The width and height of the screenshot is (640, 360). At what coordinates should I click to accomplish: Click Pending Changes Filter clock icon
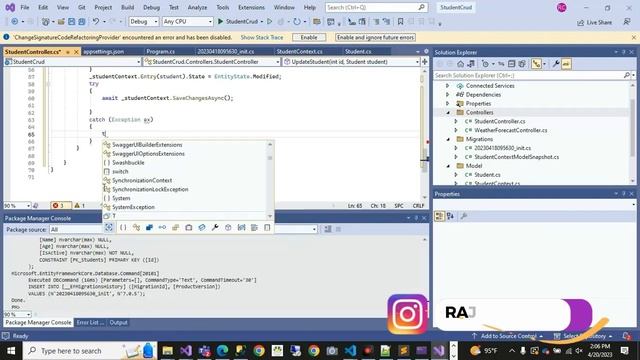pyautogui.click(x=485, y=64)
